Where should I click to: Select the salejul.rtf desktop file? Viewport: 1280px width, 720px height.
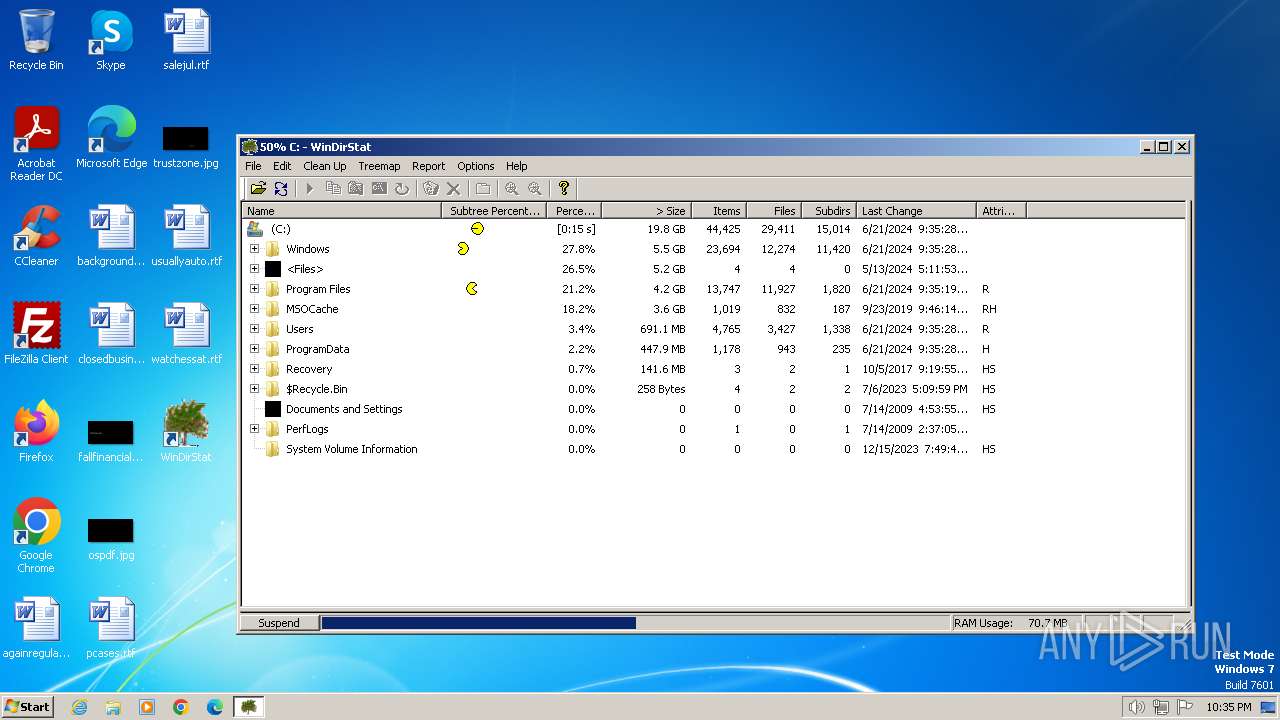pos(186,40)
